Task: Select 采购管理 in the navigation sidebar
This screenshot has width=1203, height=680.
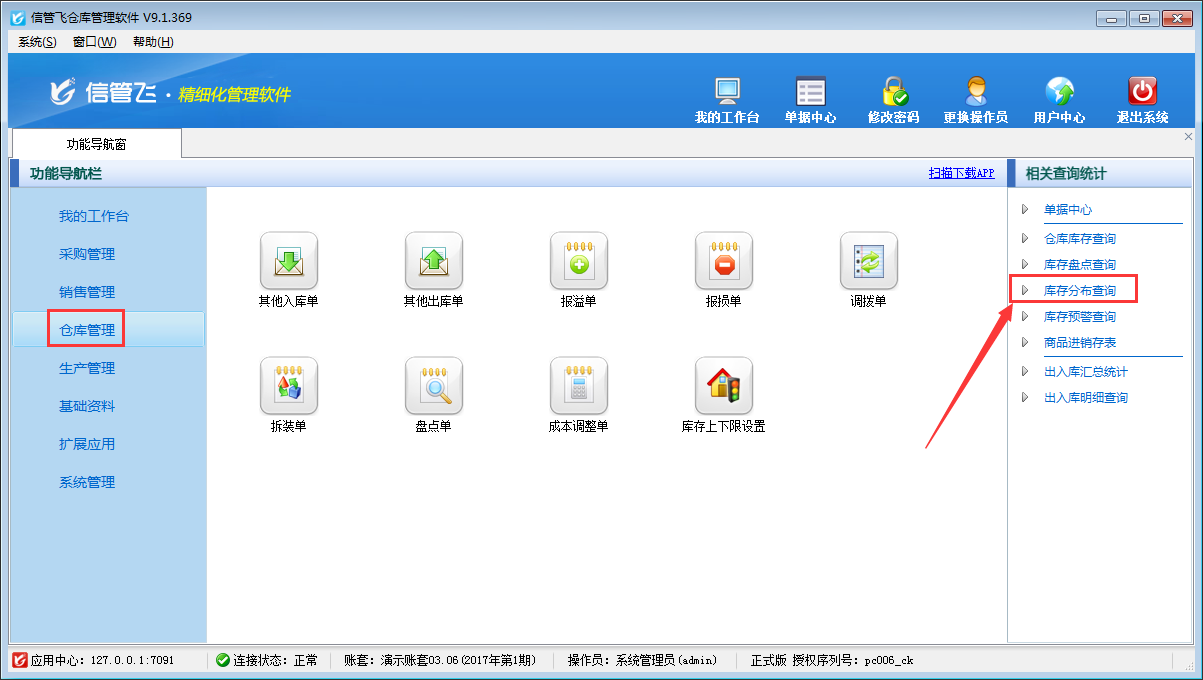Action: click(87, 254)
